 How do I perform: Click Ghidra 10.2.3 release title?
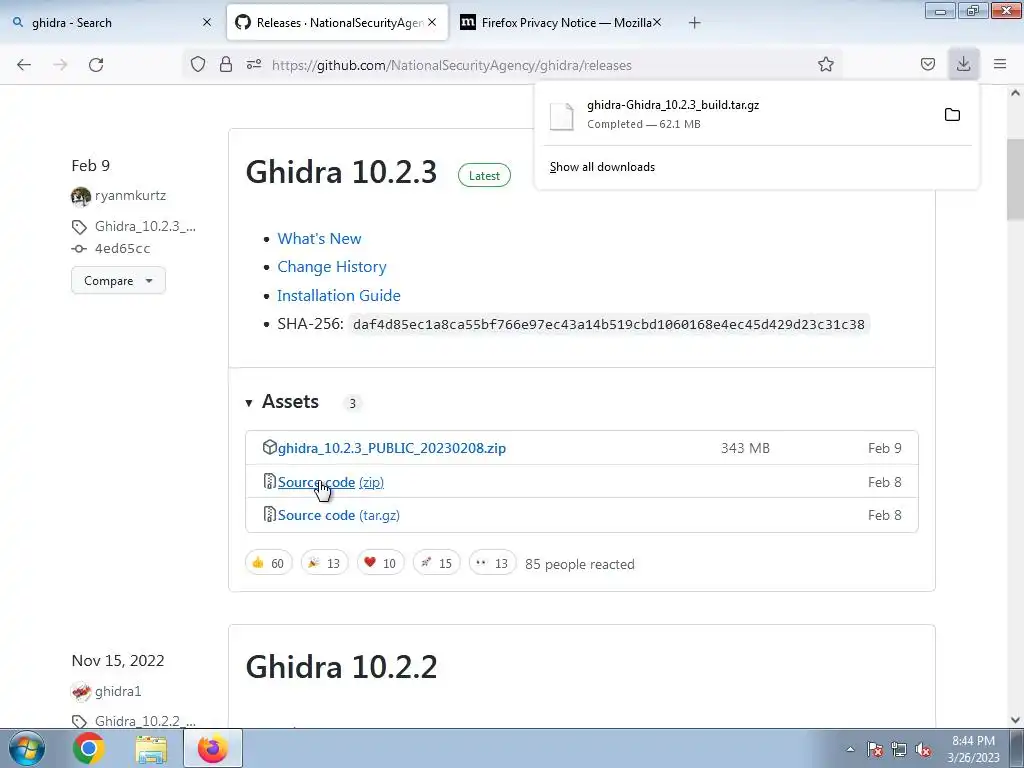(341, 172)
